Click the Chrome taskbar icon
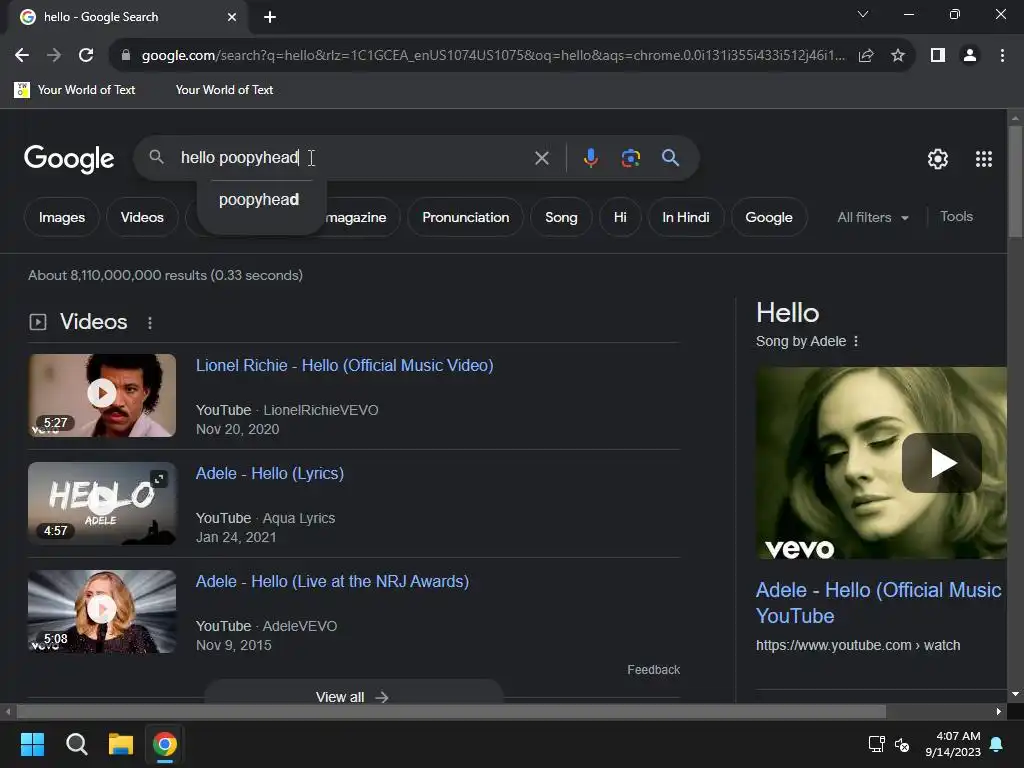The height and width of the screenshot is (768, 1024). coord(165,744)
